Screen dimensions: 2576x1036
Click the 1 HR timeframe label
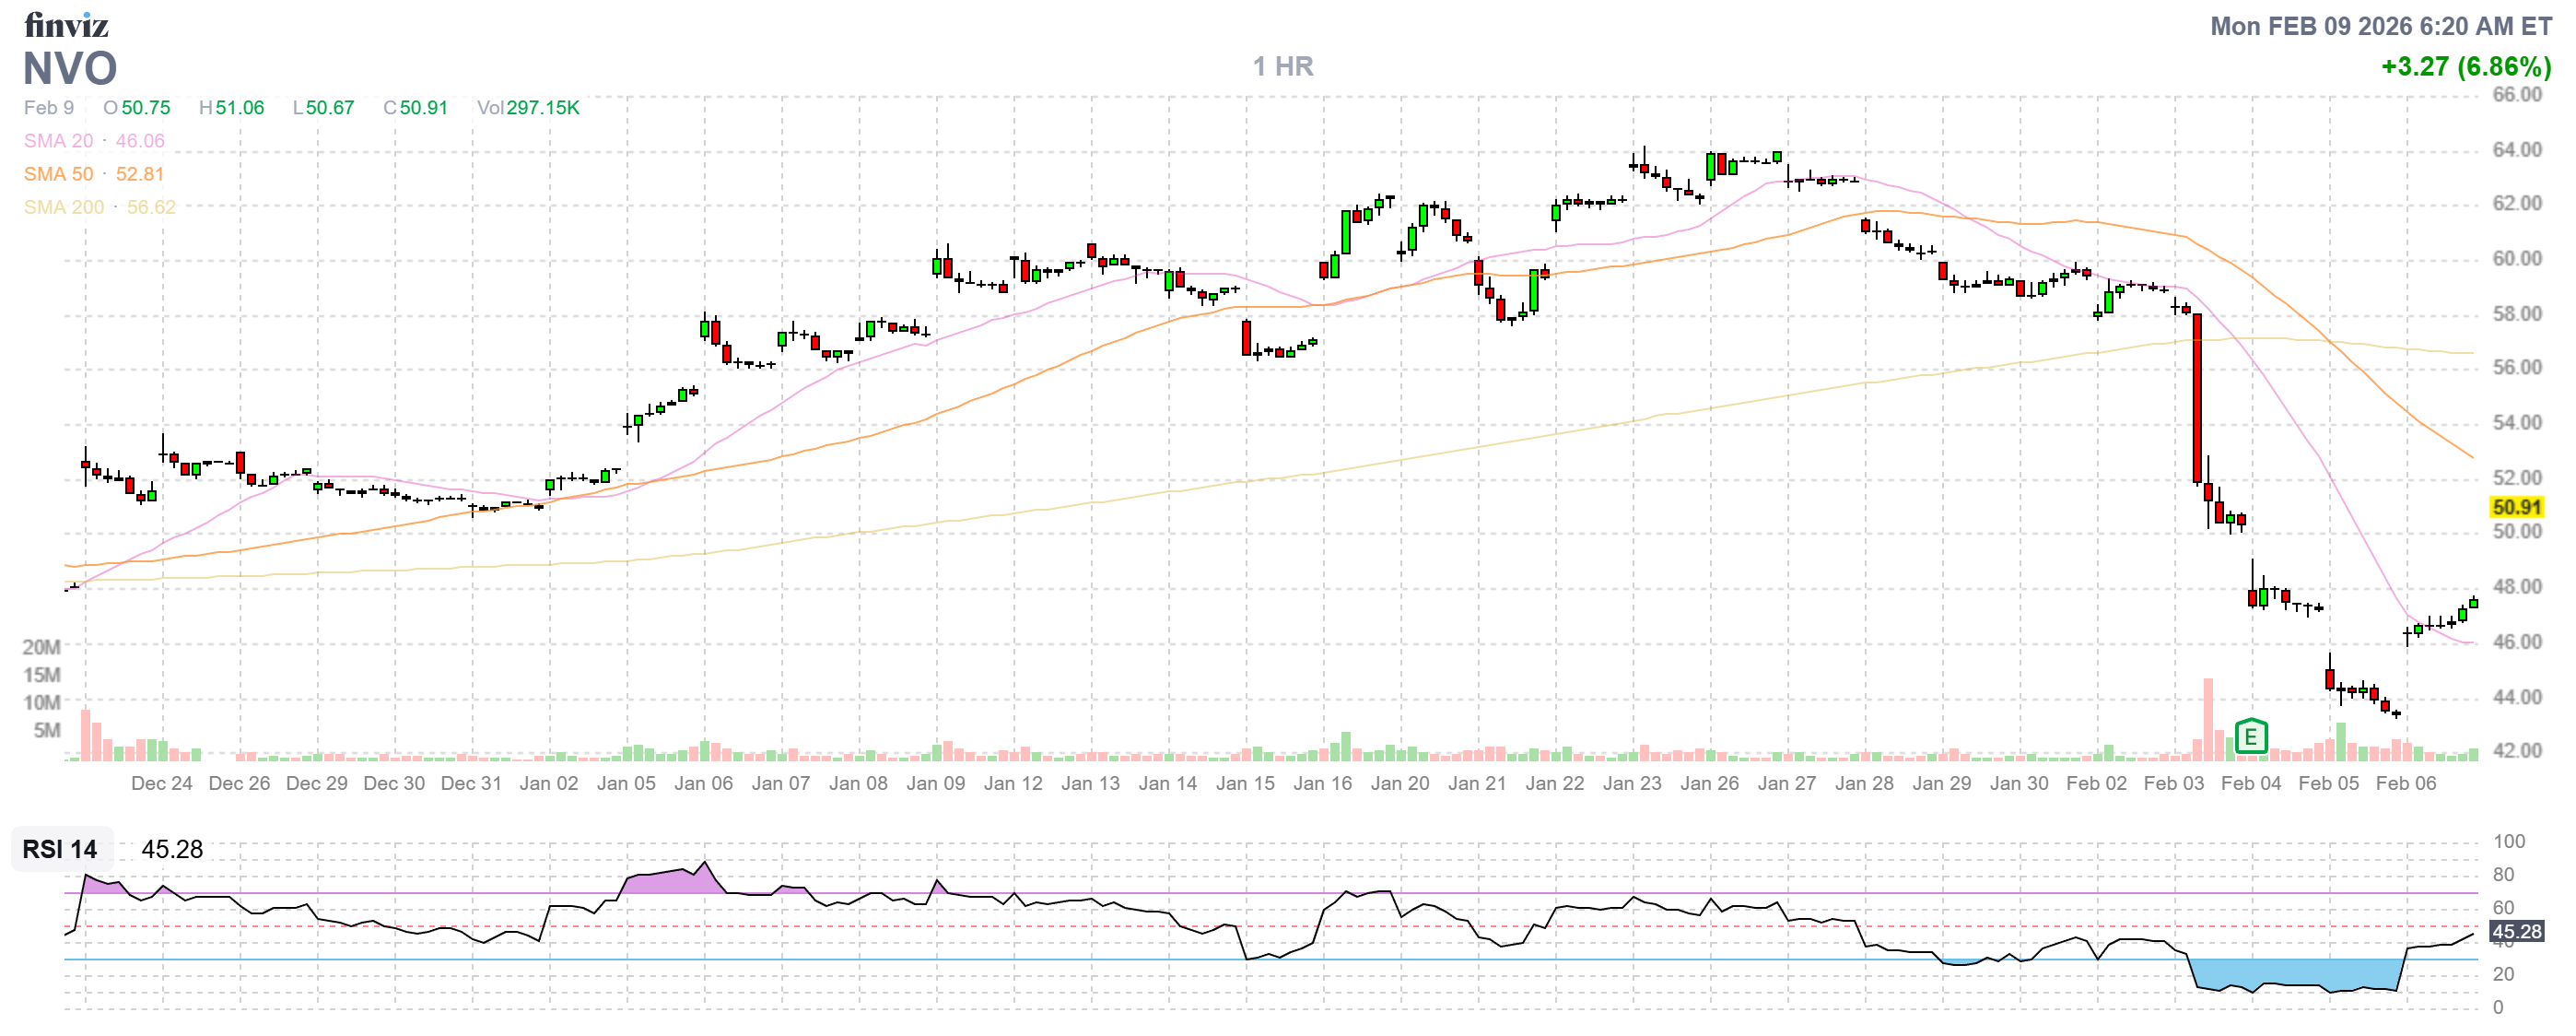[x=1283, y=67]
